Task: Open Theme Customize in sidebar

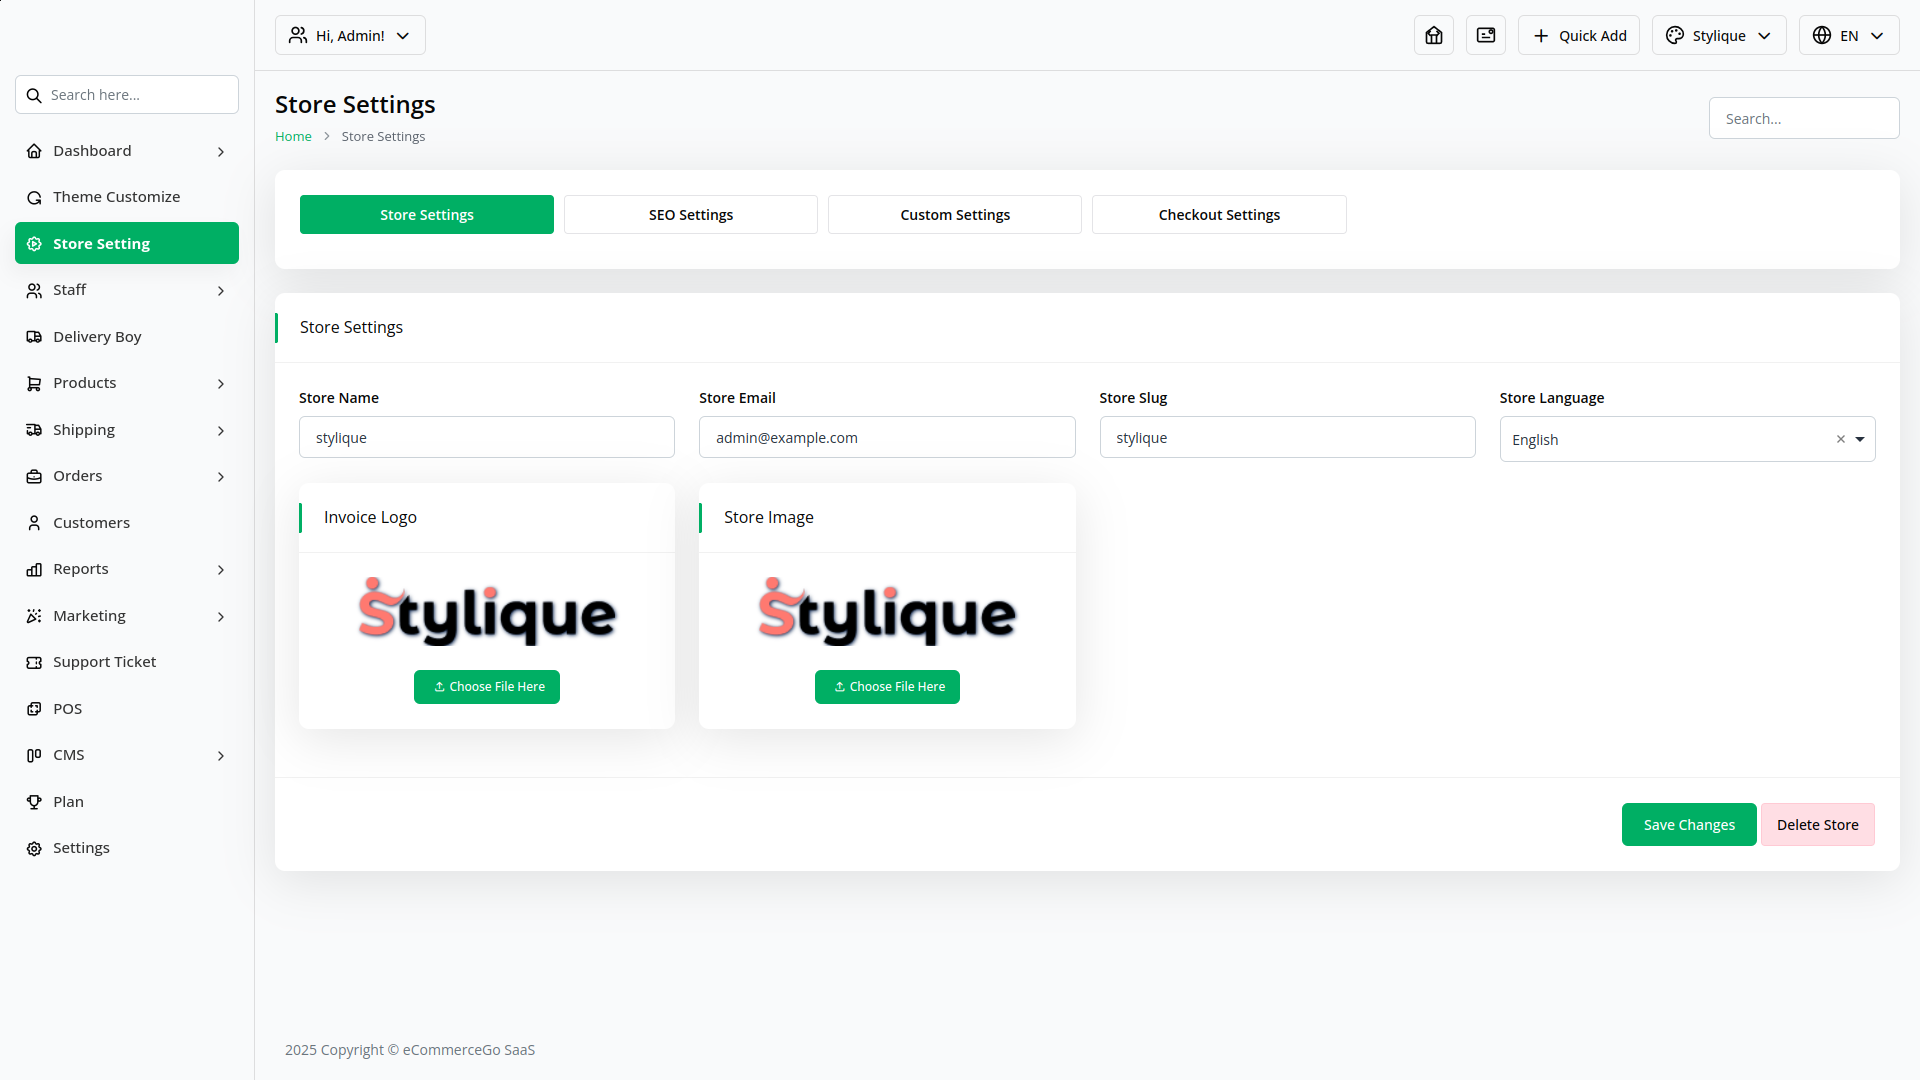Action: tap(116, 196)
